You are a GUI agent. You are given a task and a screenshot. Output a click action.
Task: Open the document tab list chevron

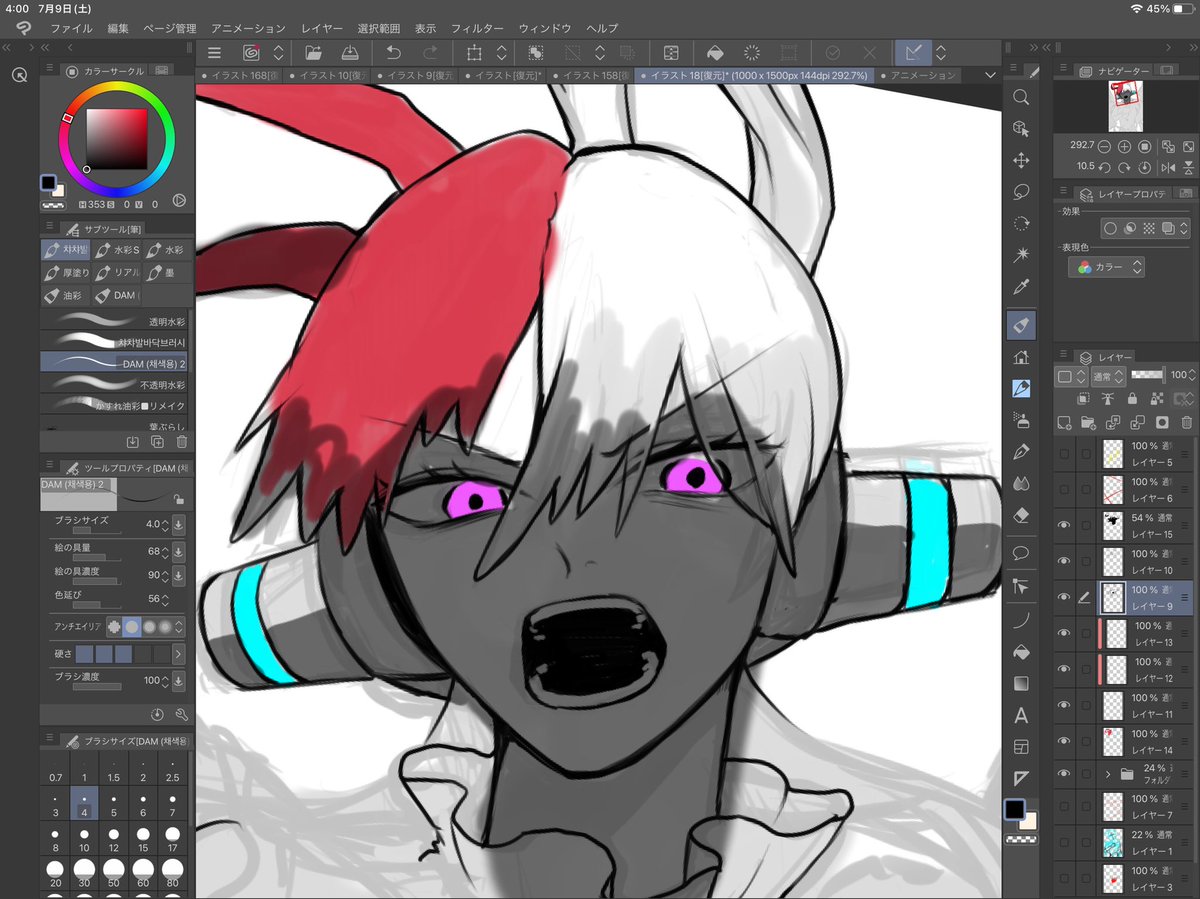tap(990, 75)
